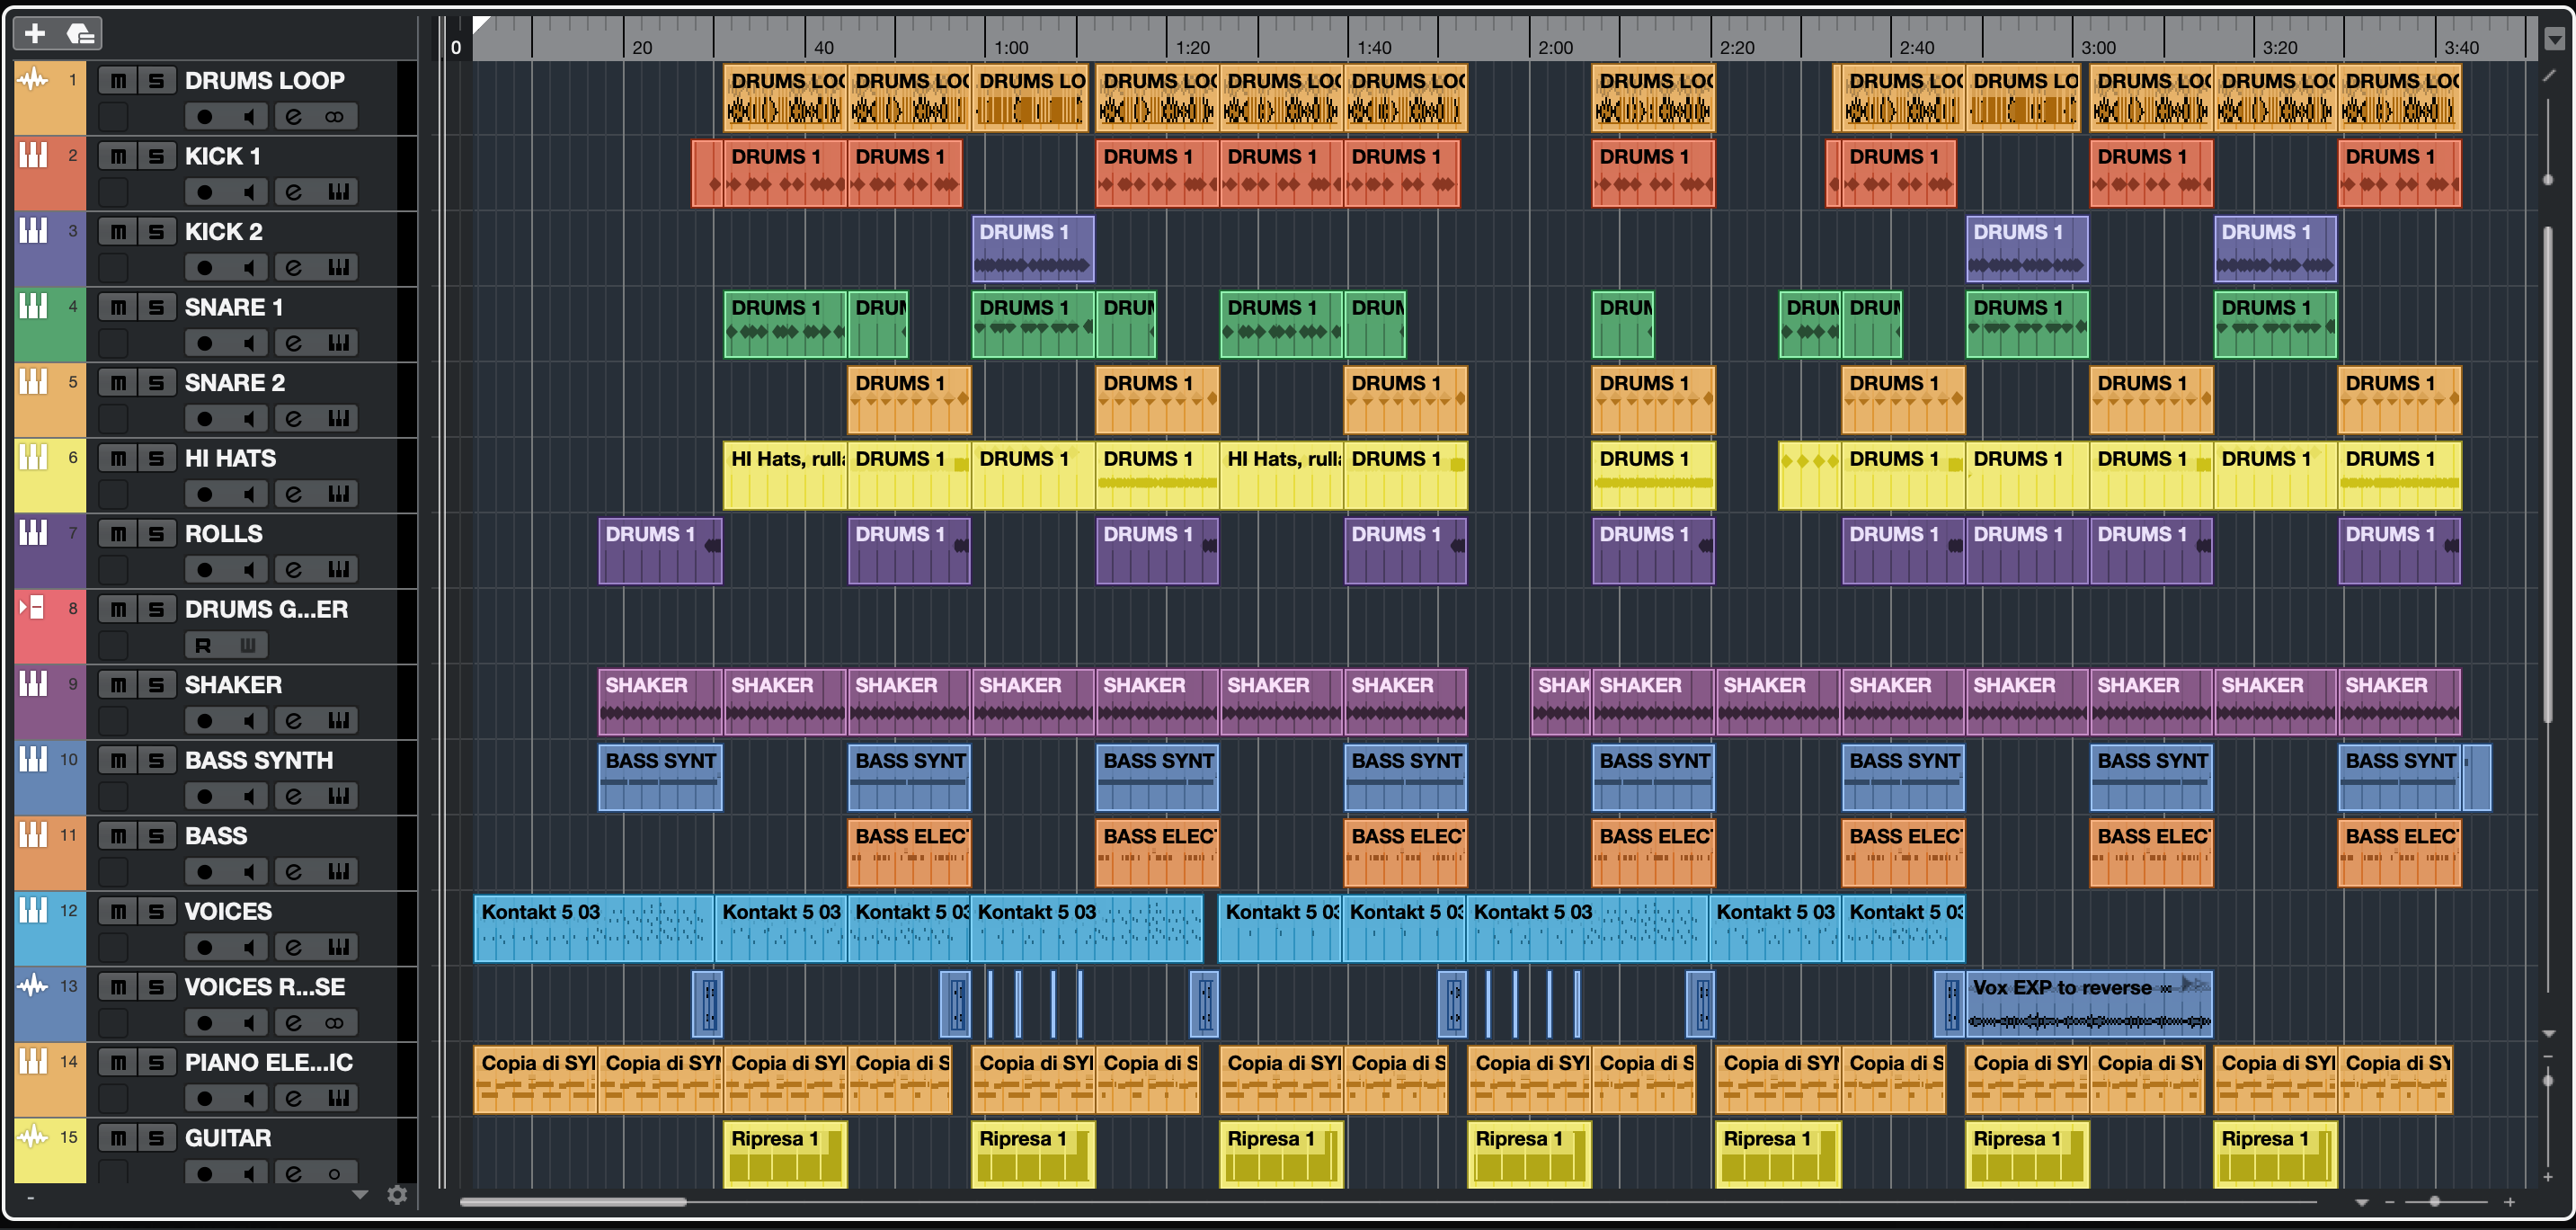Select the Vox EXP to reverse clip
This screenshot has height=1230, width=2576.
click(2088, 1003)
